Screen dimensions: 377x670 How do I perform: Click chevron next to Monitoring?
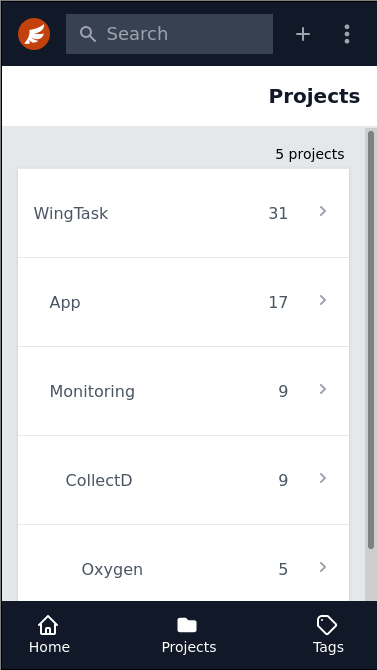click(x=323, y=389)
